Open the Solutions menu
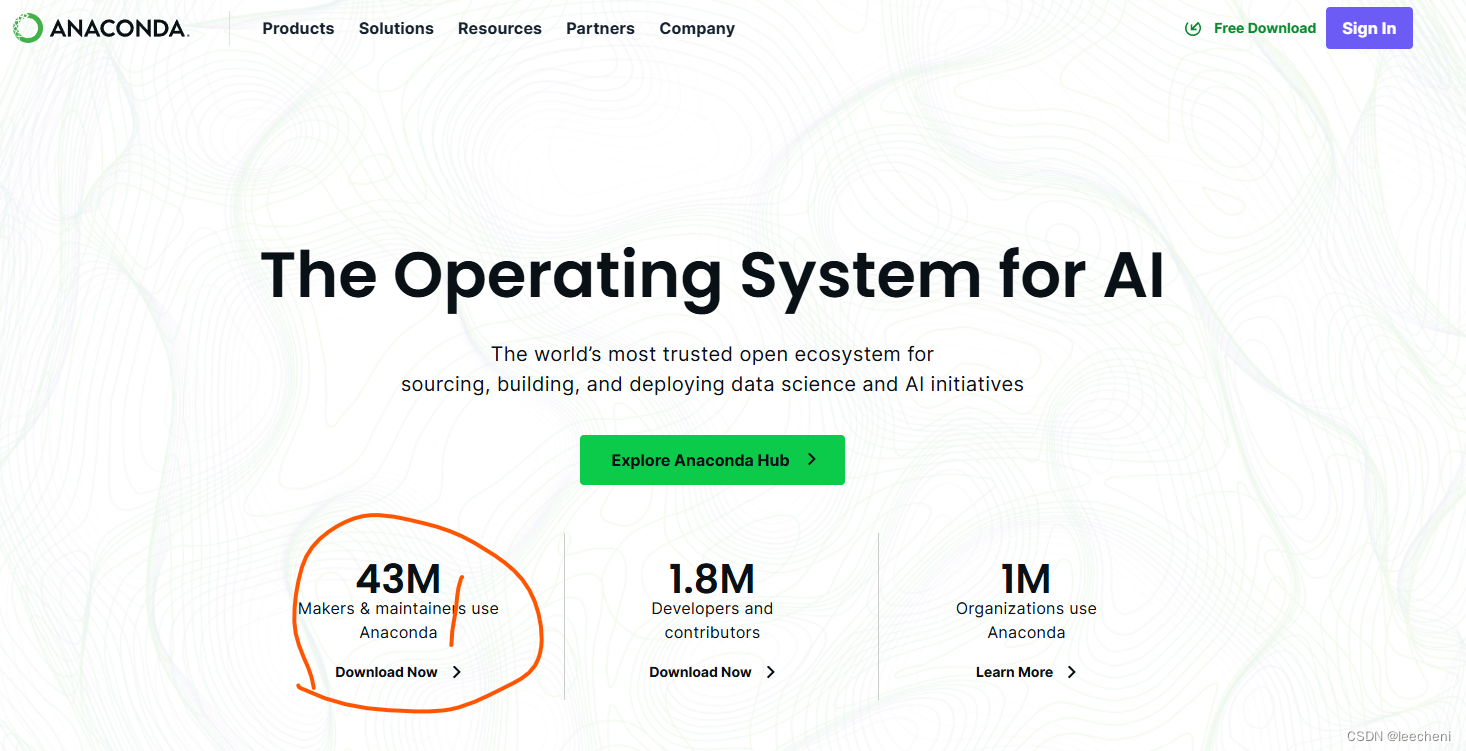The height and width of the screenshot is (751, 1466). (396, 28)
